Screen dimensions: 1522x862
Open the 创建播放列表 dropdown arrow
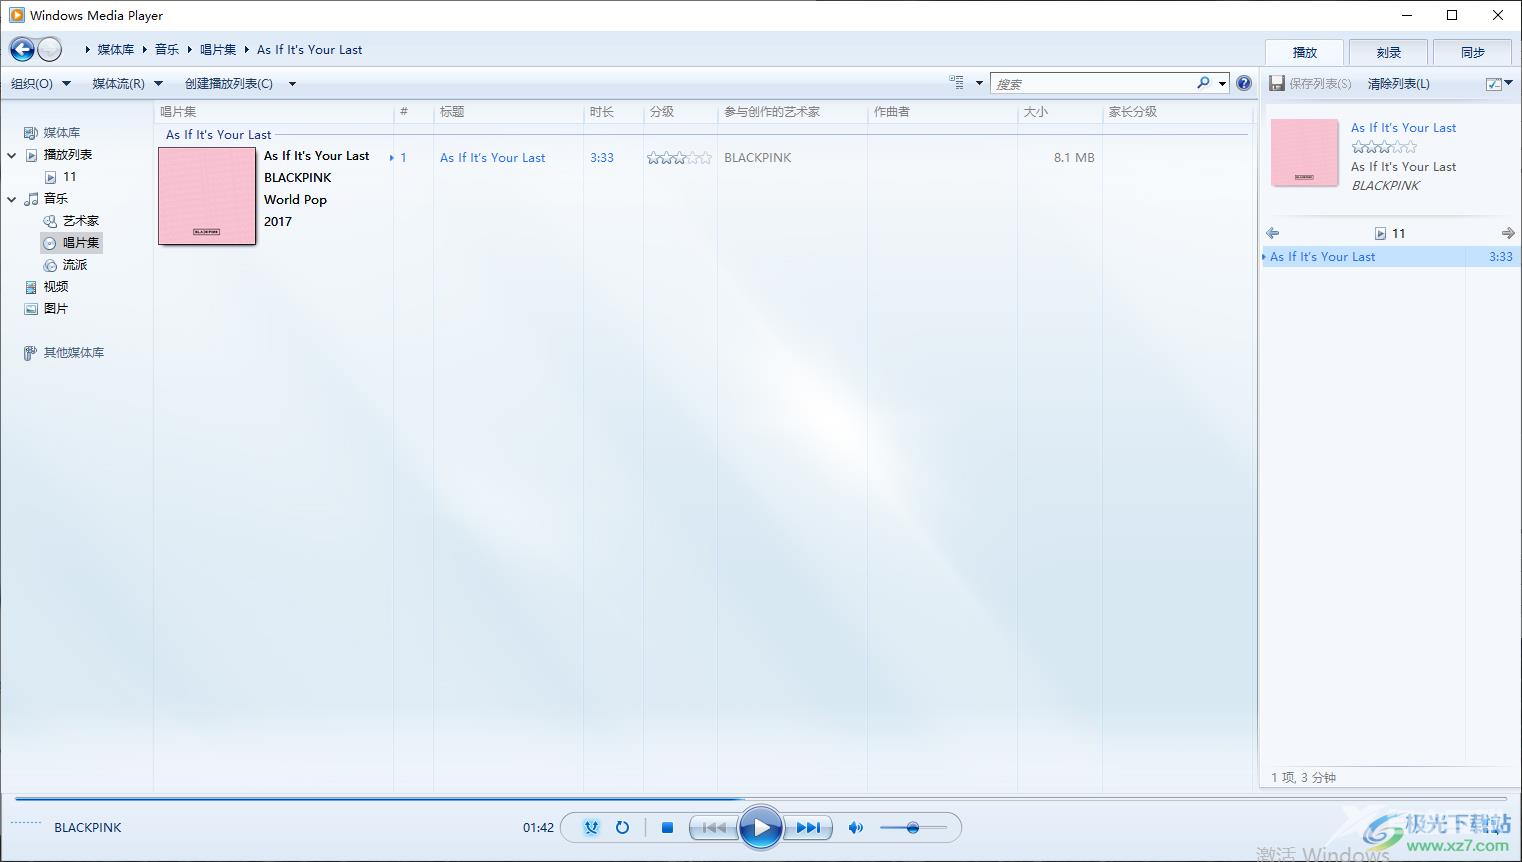pos(292,84)
